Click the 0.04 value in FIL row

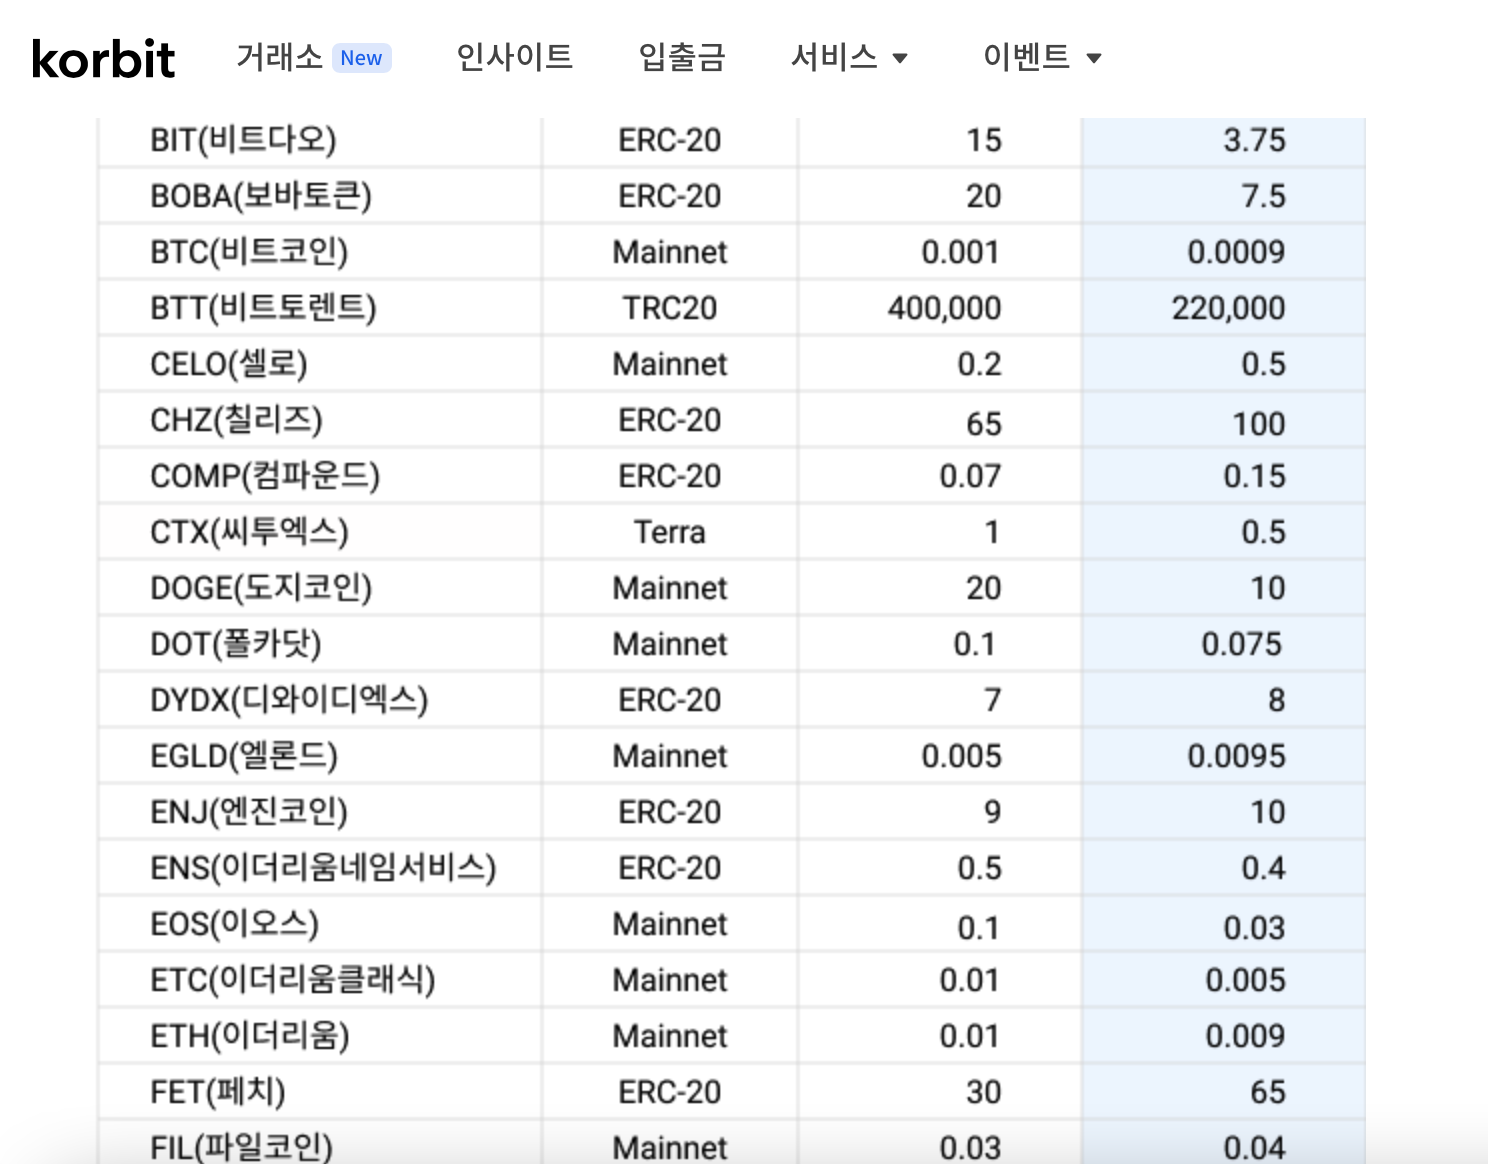[x=1254, y=1148]
